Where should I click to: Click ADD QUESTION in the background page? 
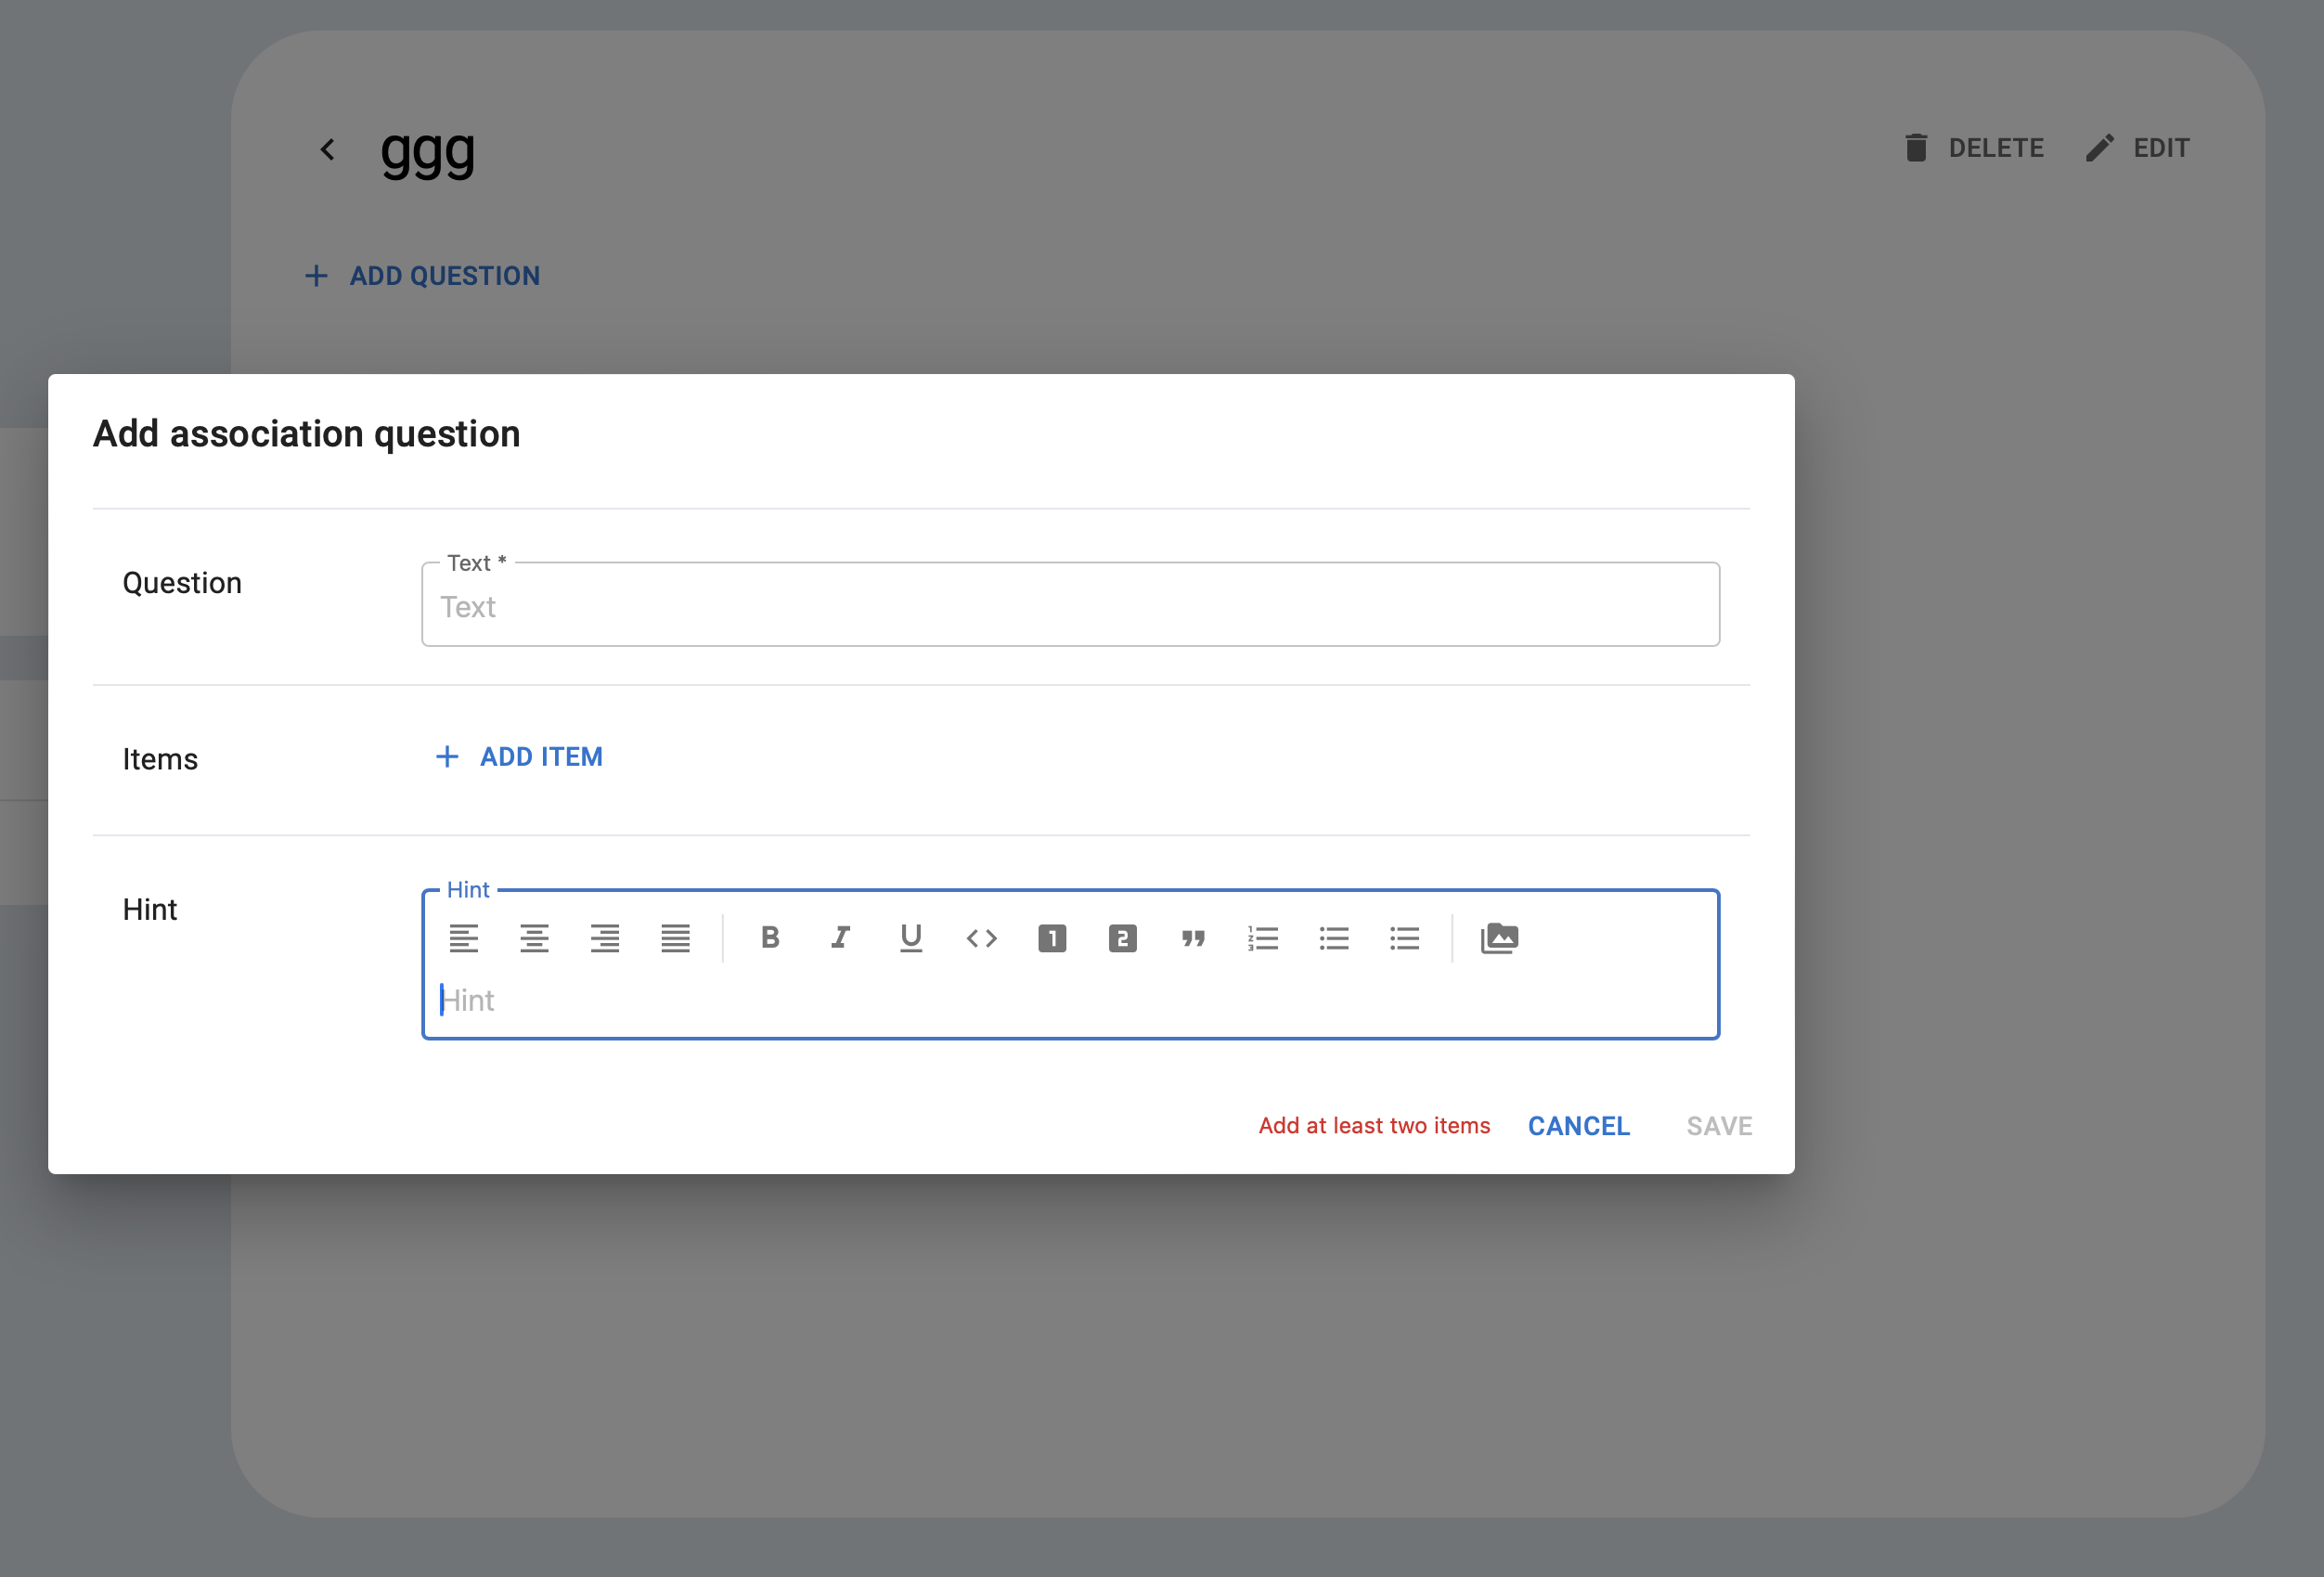(422, 276)
